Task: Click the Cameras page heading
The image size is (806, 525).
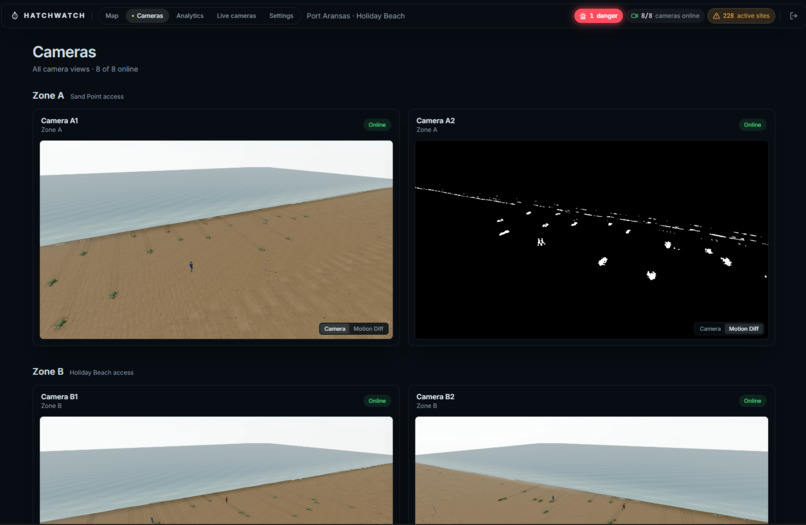Action: click(64, 52)
